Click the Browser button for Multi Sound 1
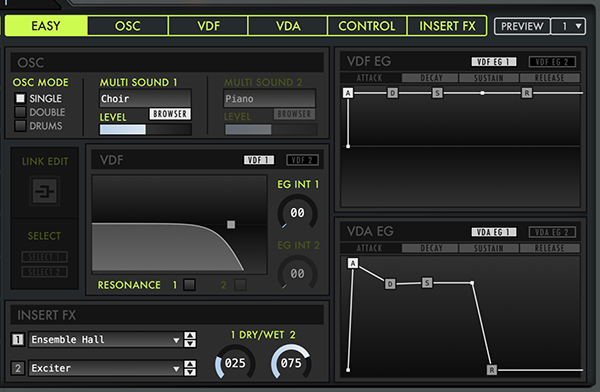 click(x=170, y=114)
